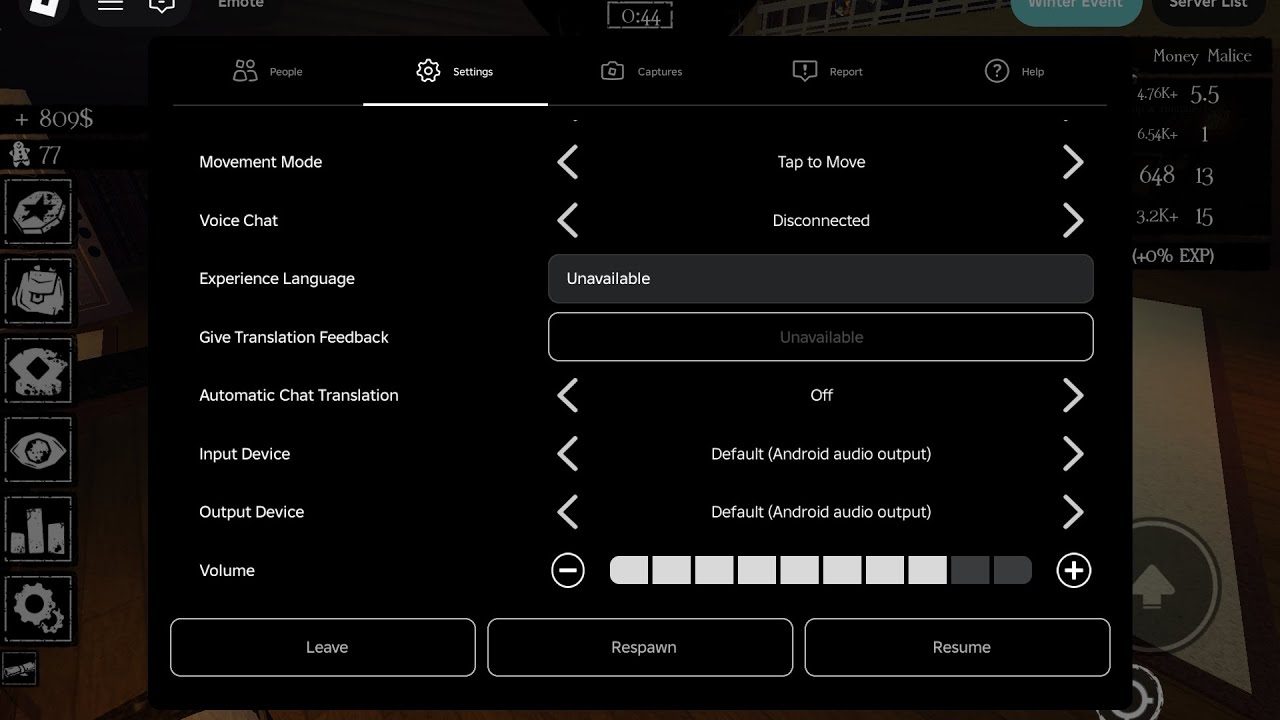Screen dimensions: 1280x720
Task: Click the Help question mark icon
Action: (x=997, y=71)
